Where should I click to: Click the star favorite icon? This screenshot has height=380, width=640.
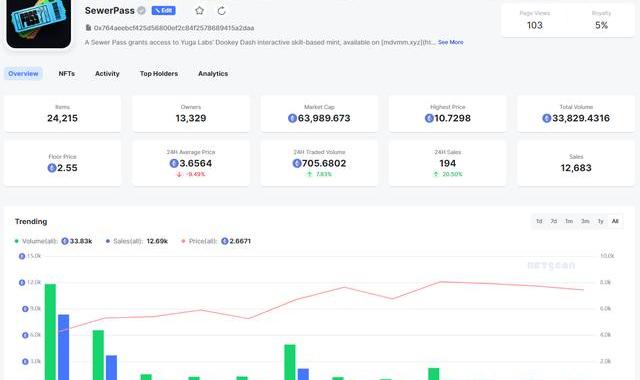tap(199, 11)
